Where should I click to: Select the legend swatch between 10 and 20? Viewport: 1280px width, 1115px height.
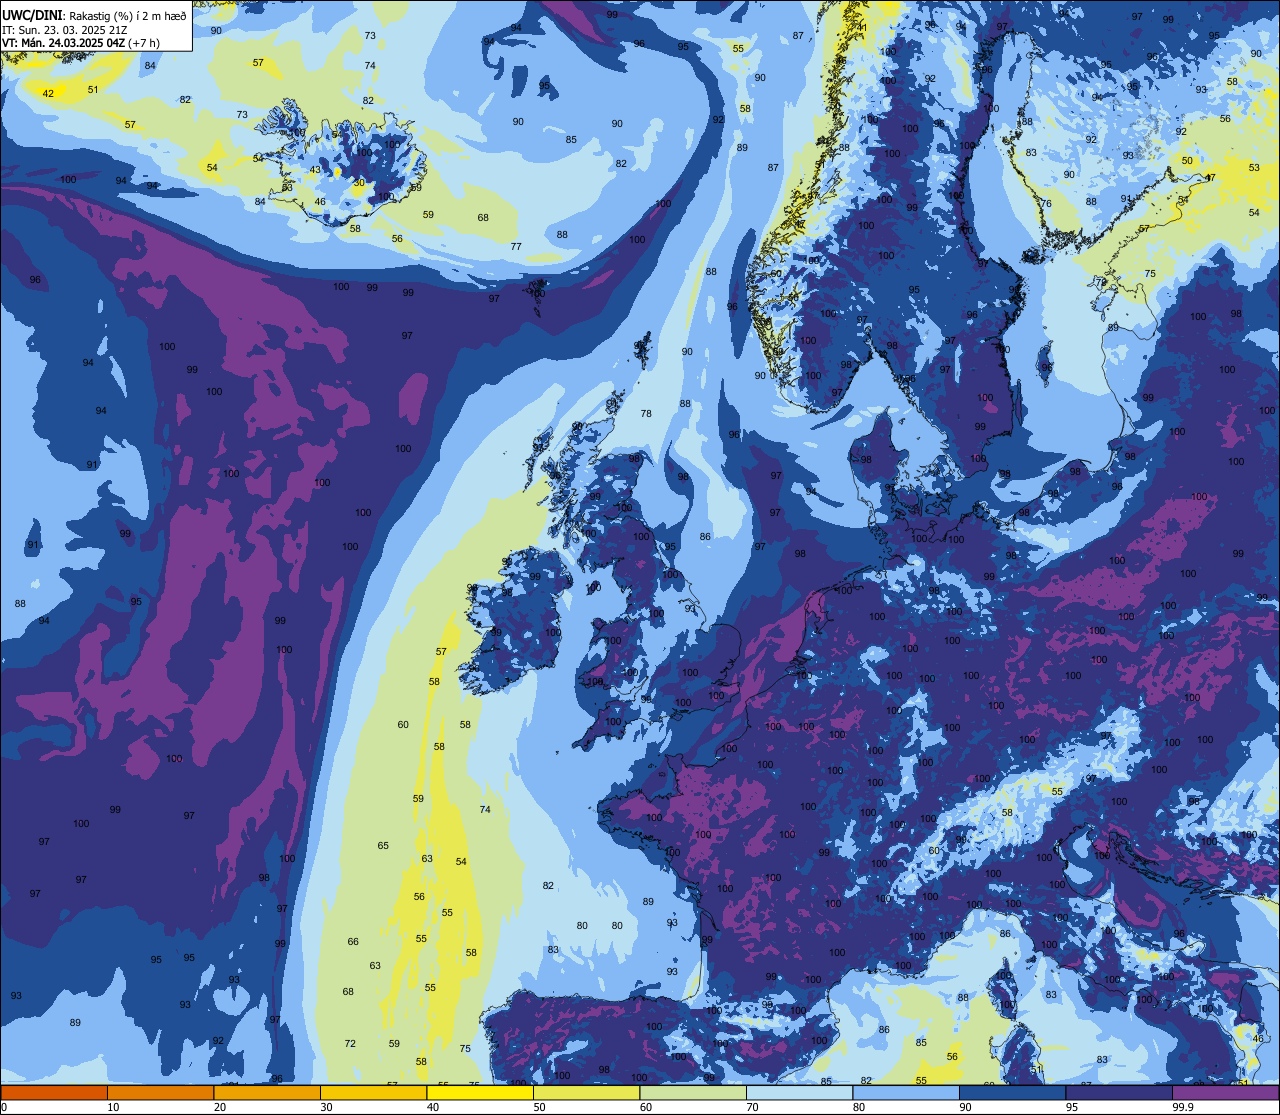pos(160,1093)
